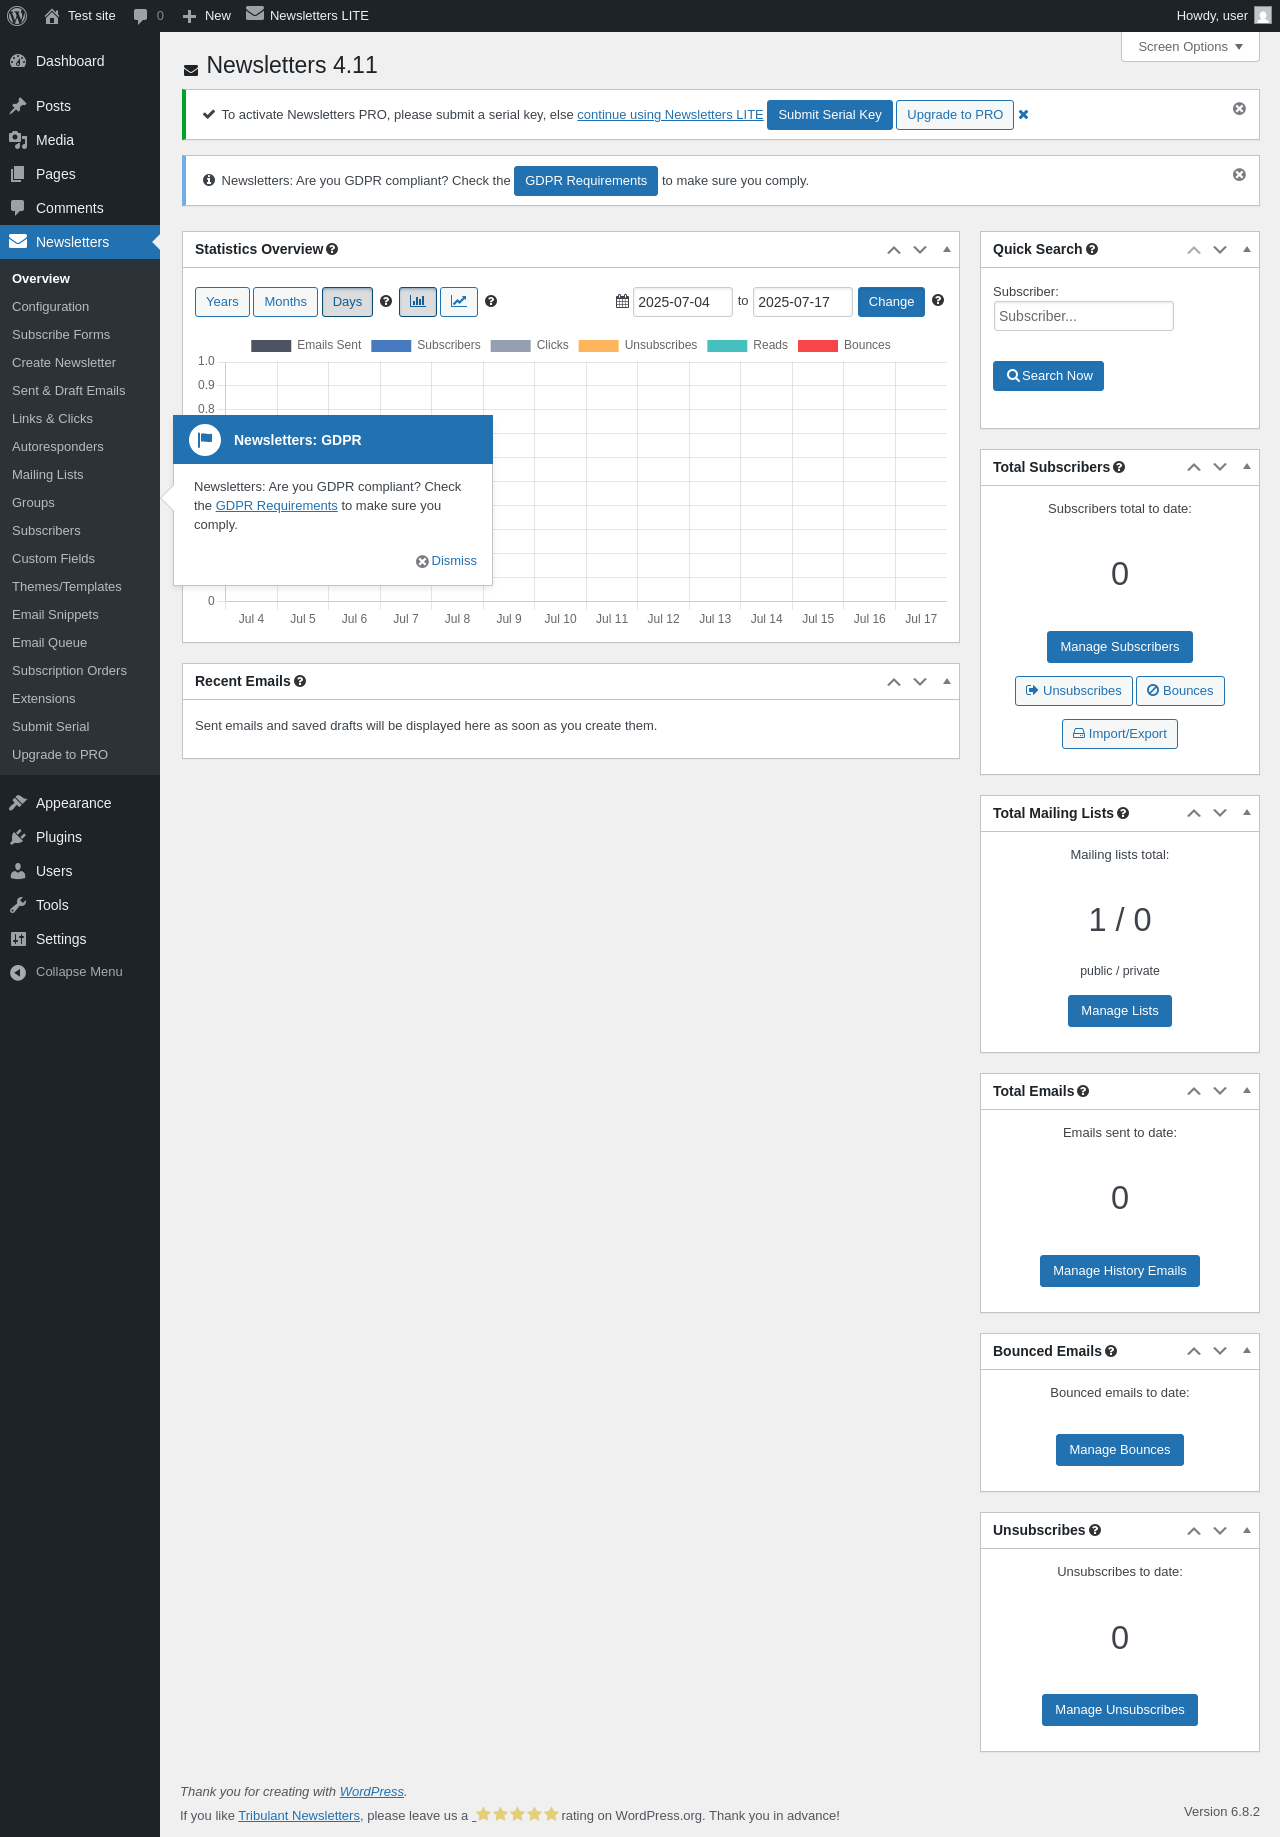Show statistics by Years
The image size is (1280, 1837).
(222, 302)
